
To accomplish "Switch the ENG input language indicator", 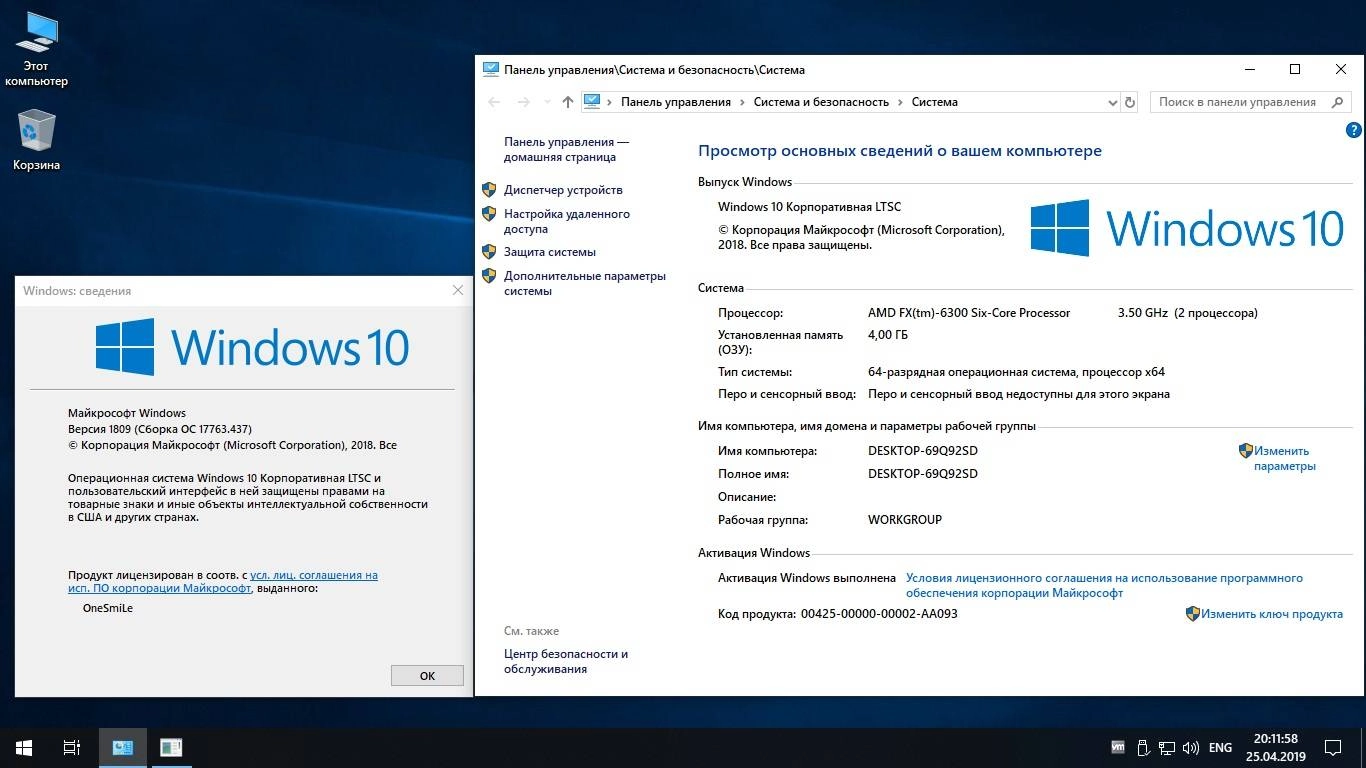I will 1220,747.
